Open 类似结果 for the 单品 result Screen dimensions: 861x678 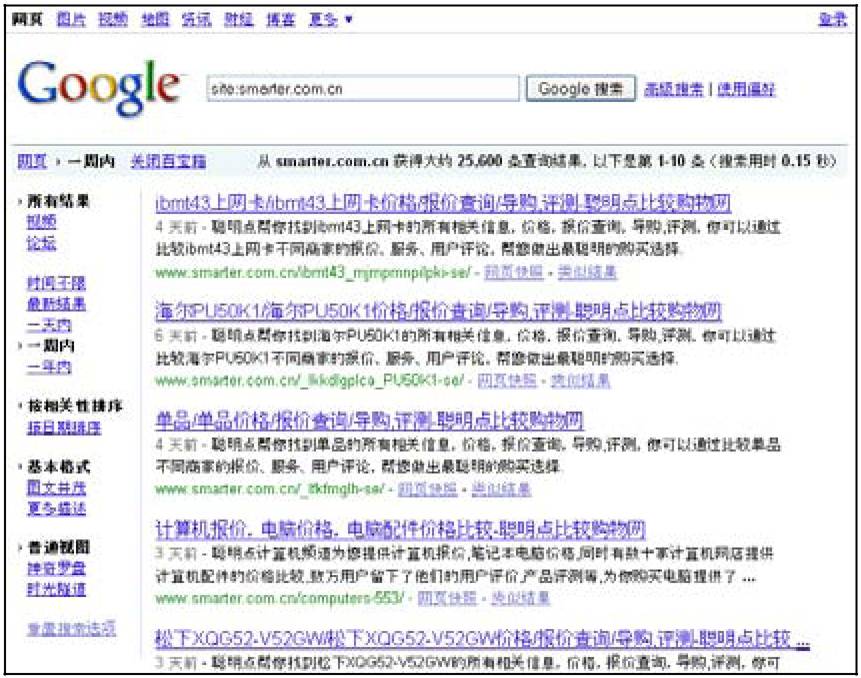(501, 489)
